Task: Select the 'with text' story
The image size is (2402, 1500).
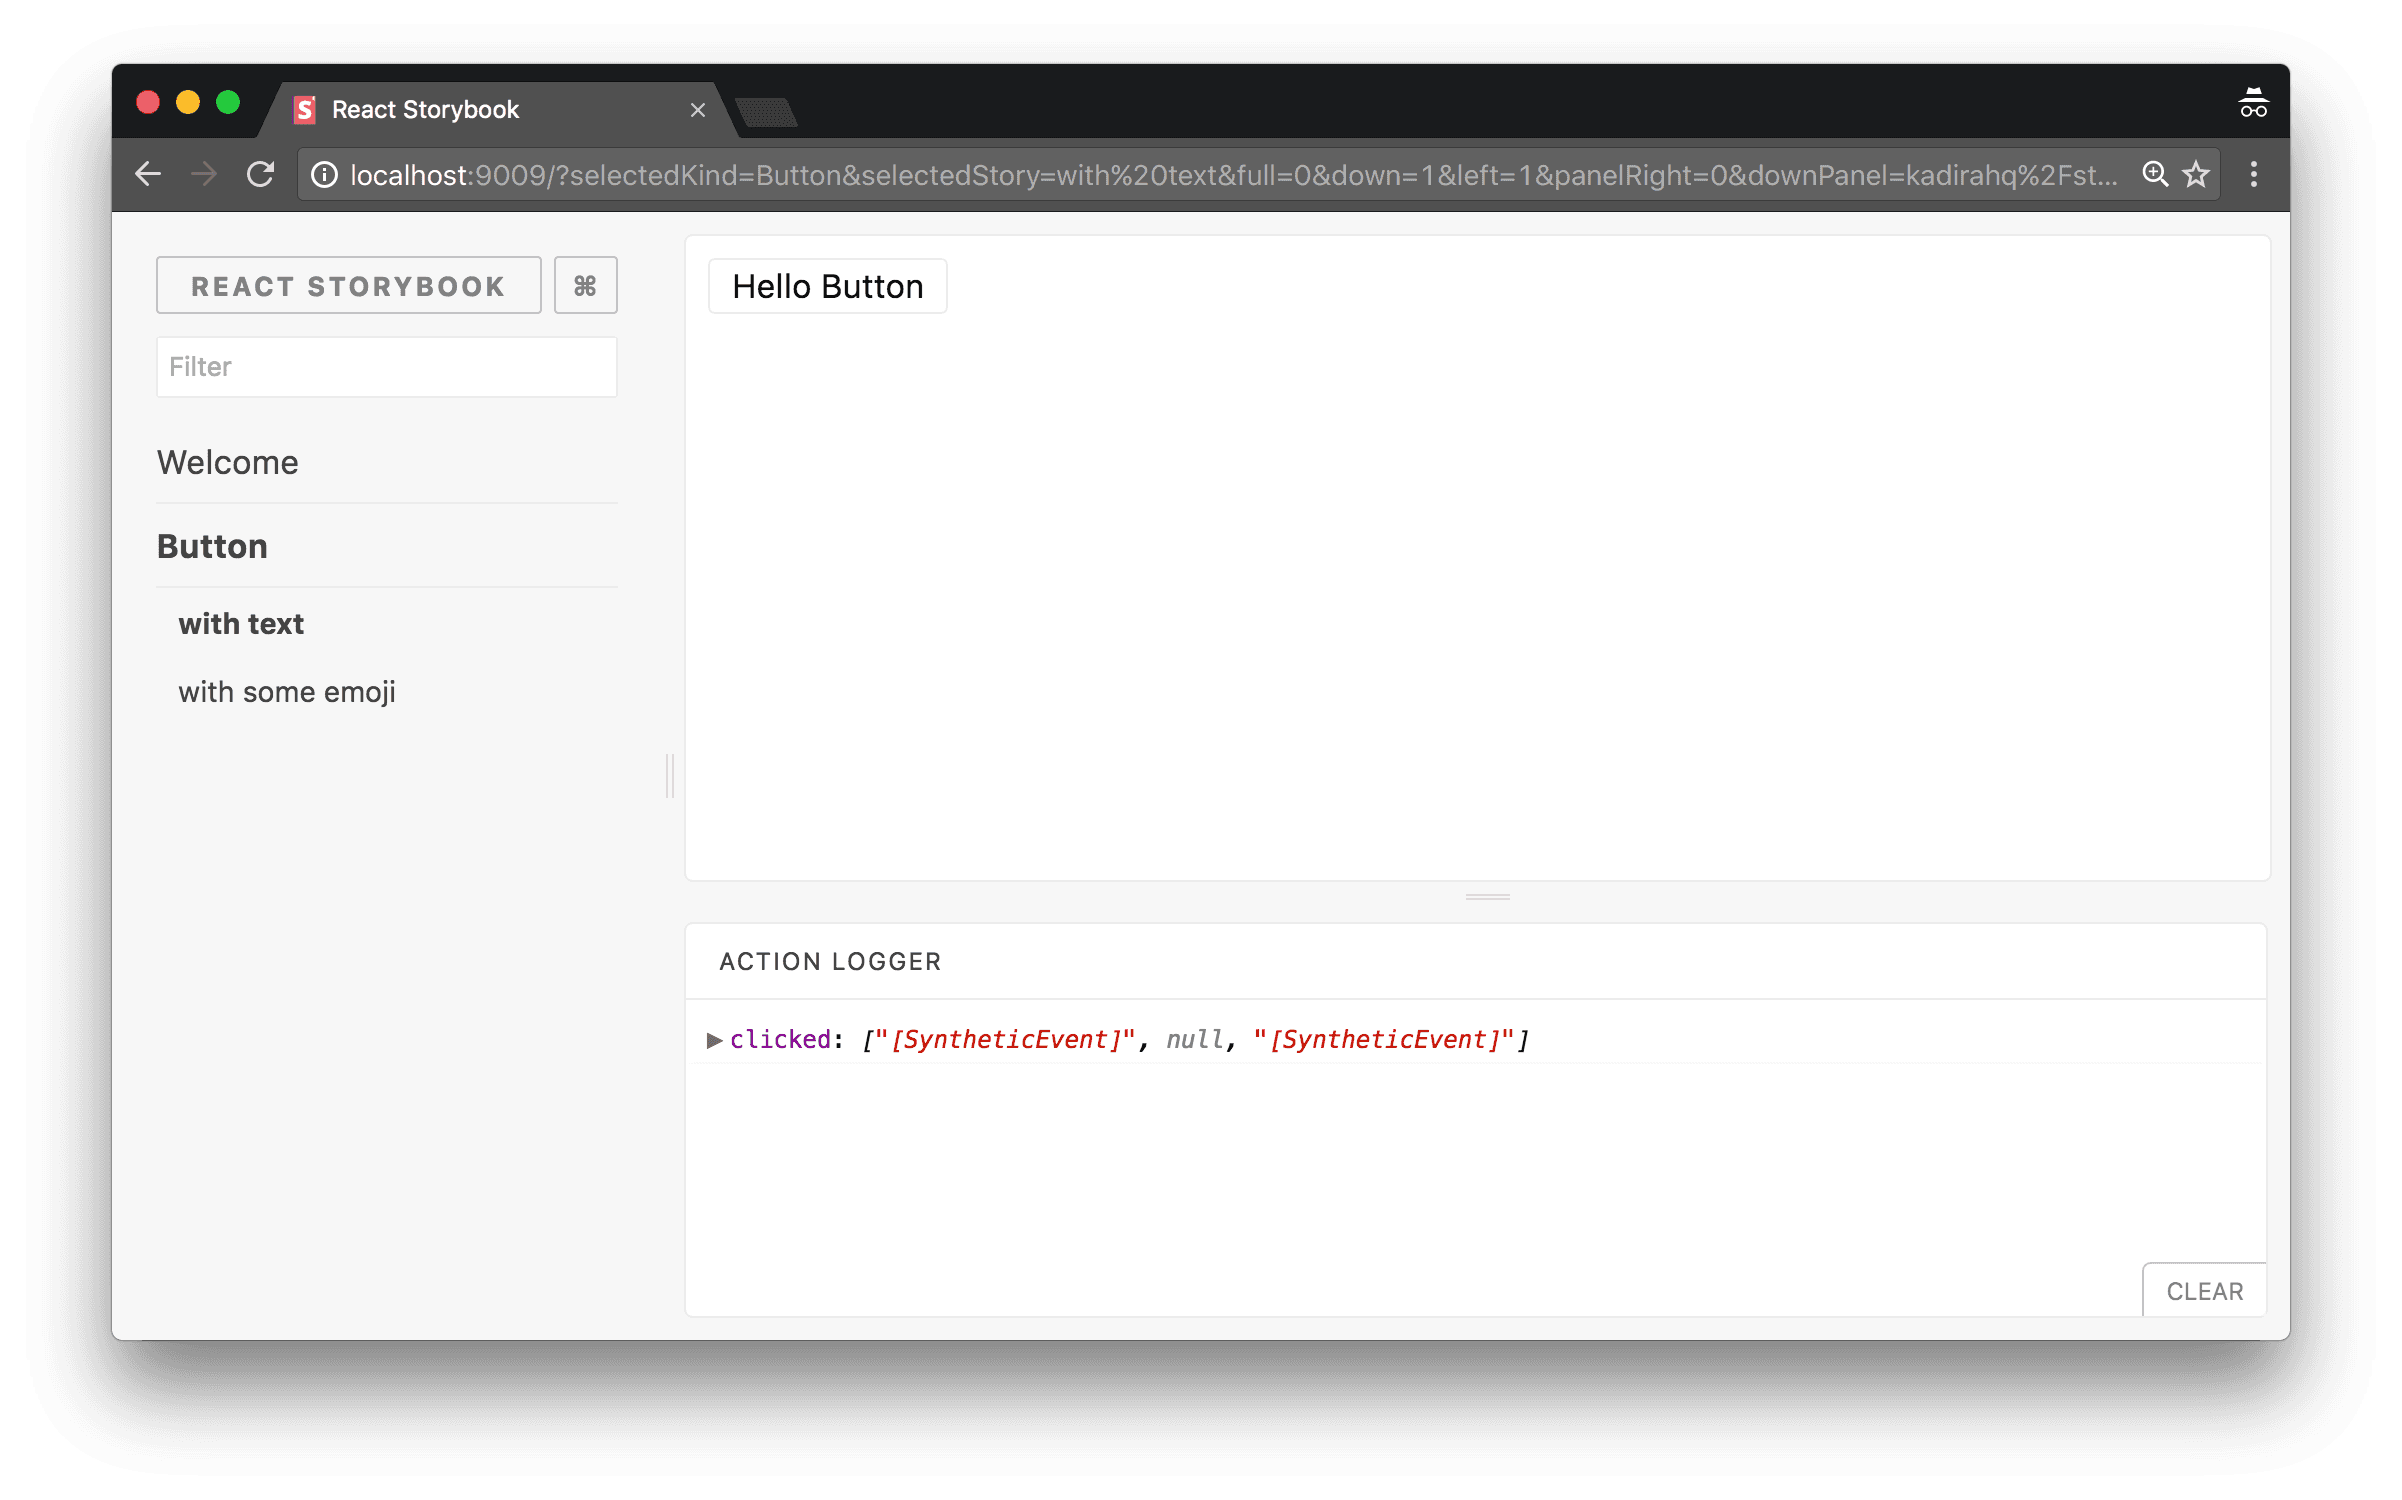Action: pyautogui.click(x=241, y=624)
